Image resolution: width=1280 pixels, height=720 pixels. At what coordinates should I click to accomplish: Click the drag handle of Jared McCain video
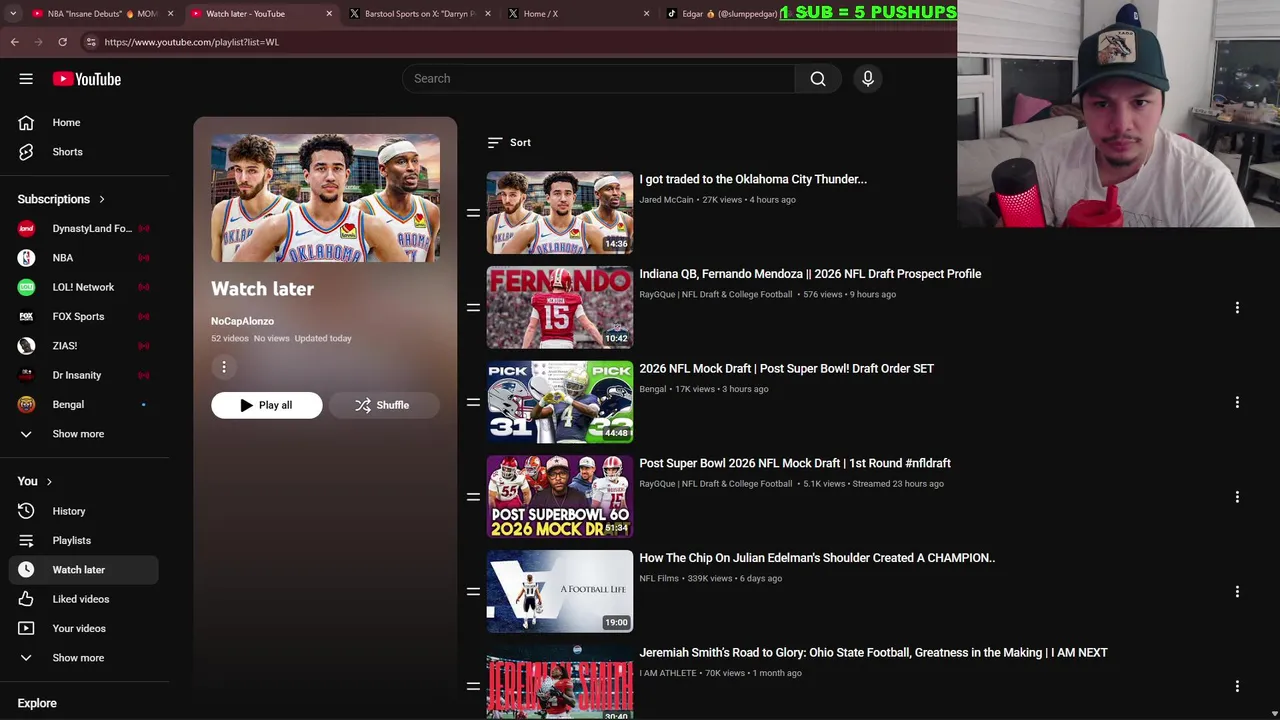pos(473,213)
